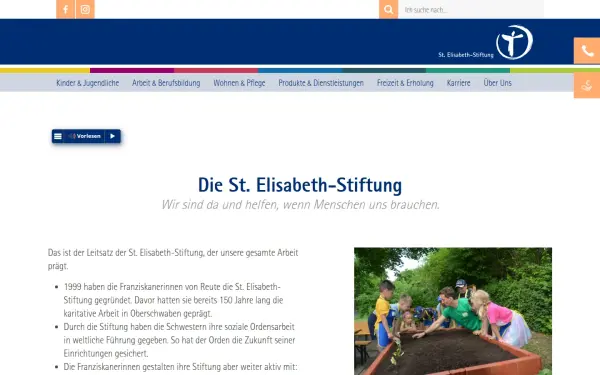Click the logo text 'St. Elisabeth-Stiftung' in header
Screen dimensions: 600x375
click(466, 55)
